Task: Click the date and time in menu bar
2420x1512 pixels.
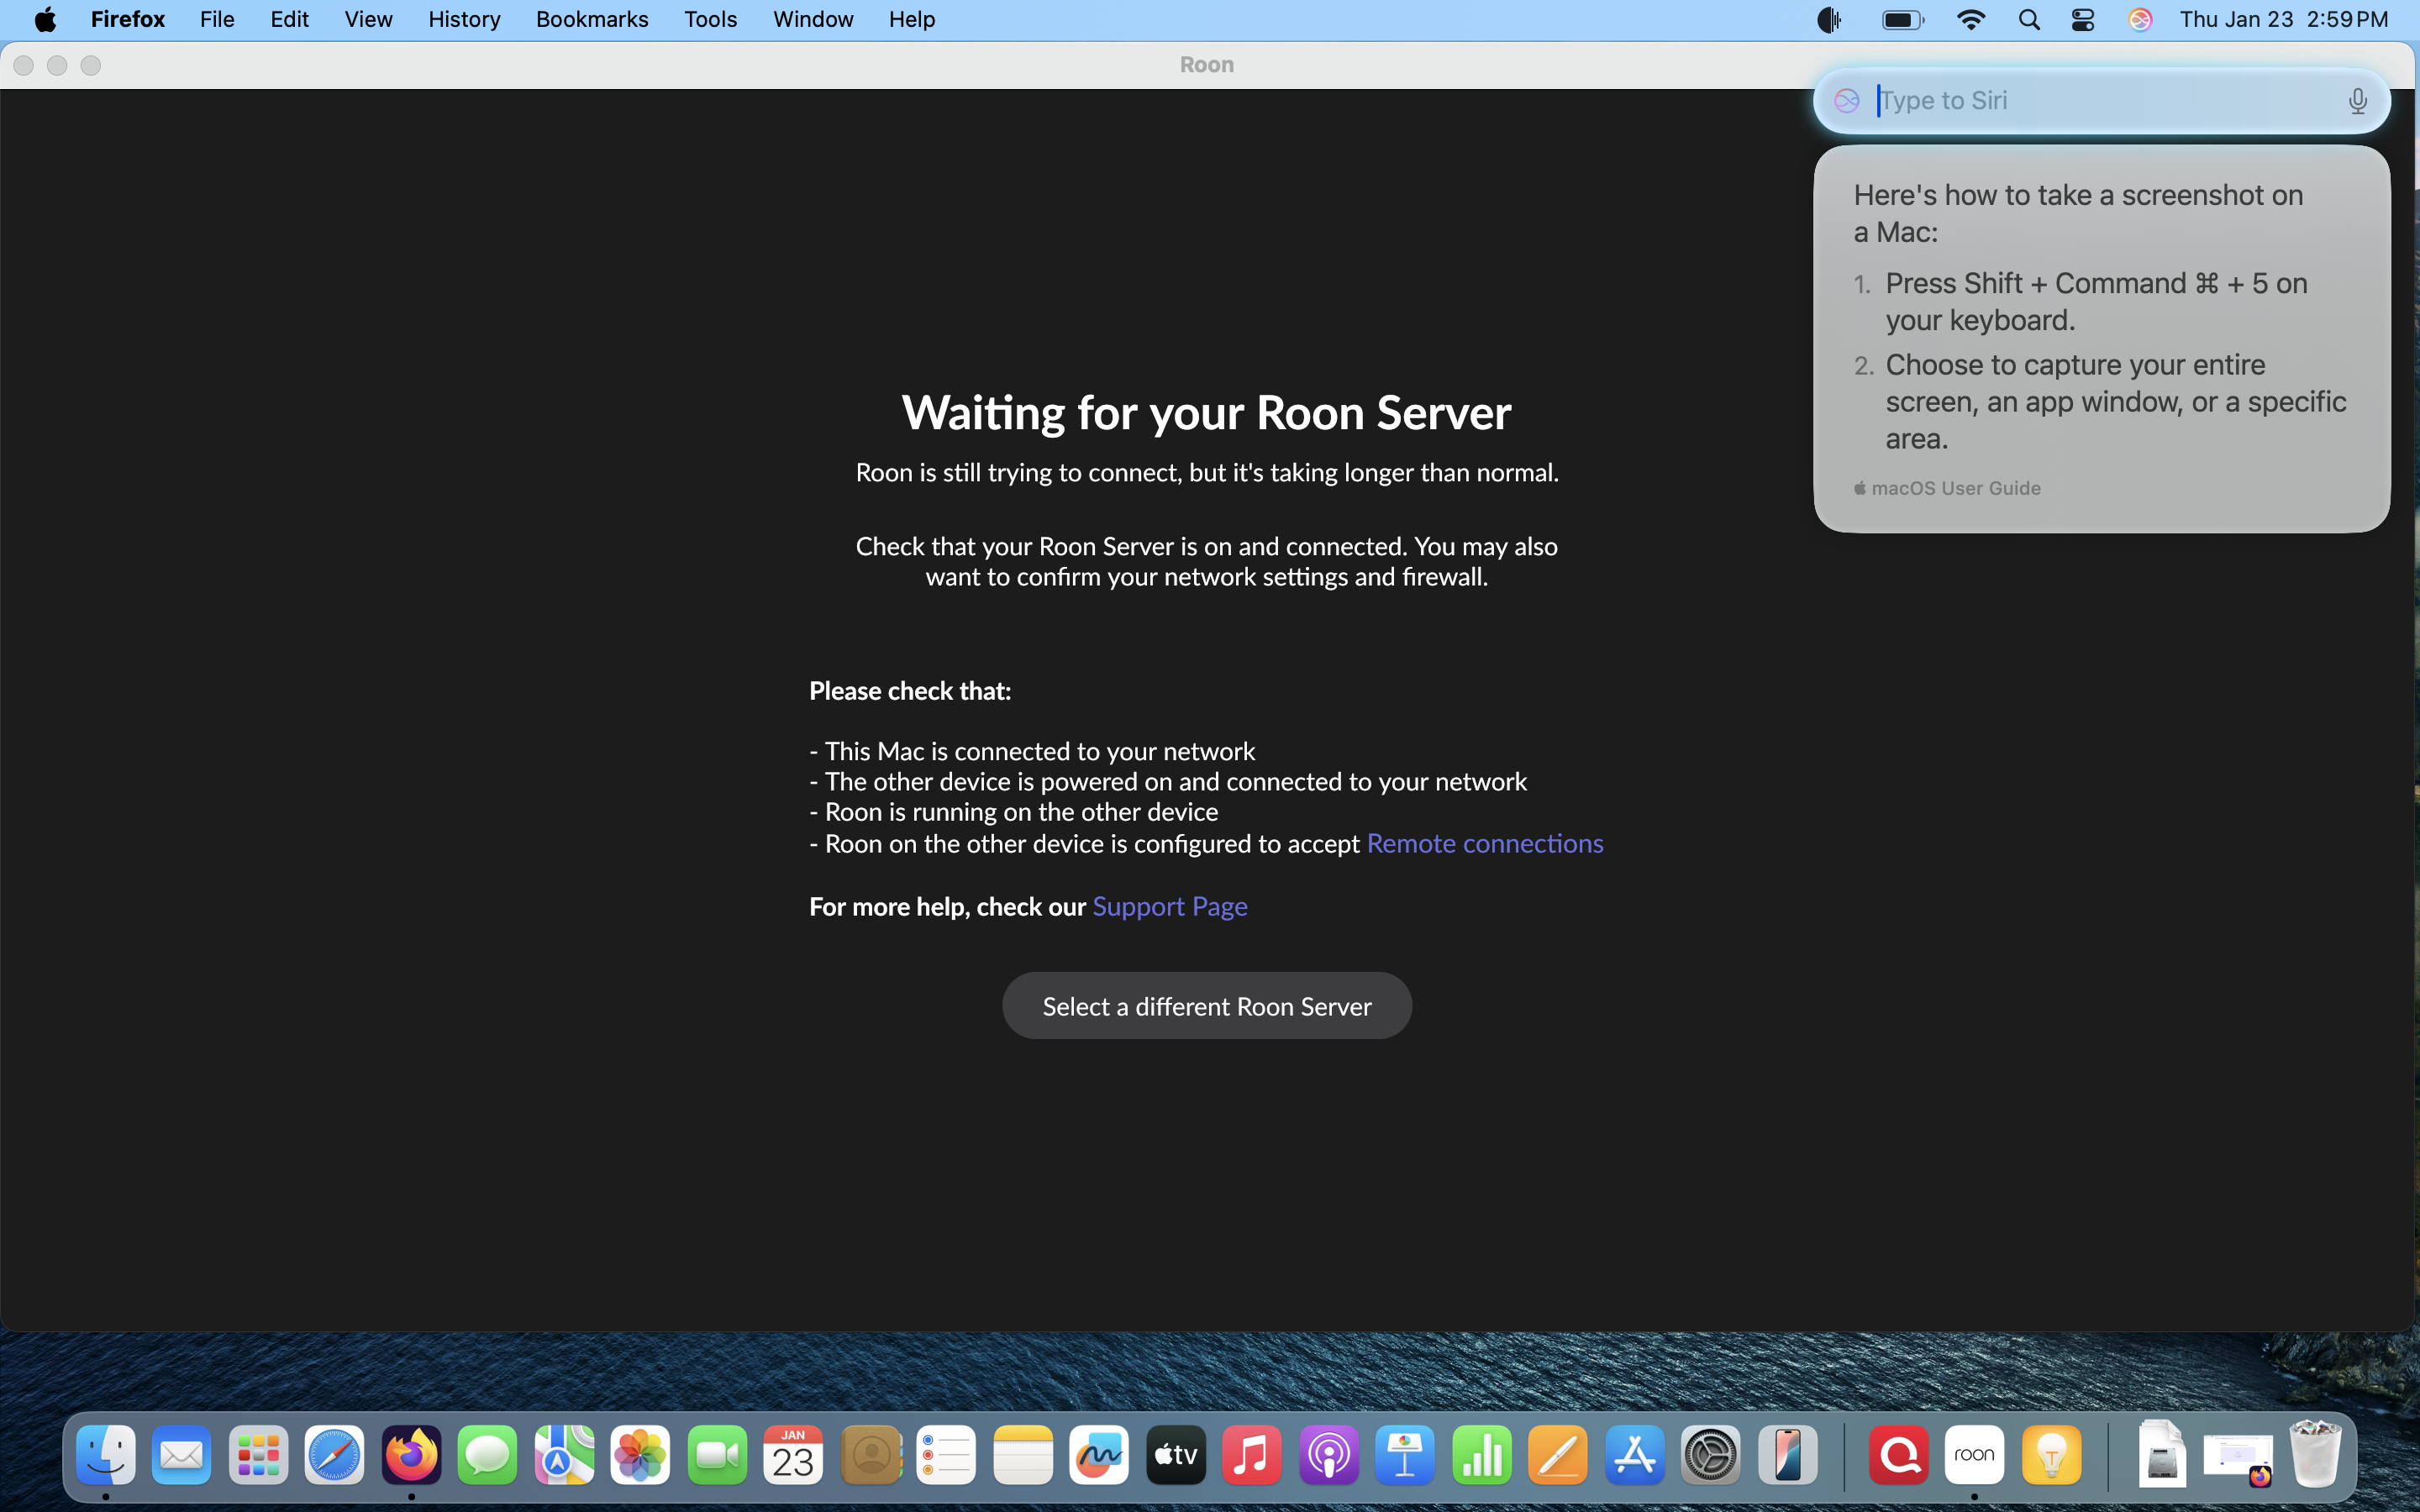Action: pos(2284,19)
